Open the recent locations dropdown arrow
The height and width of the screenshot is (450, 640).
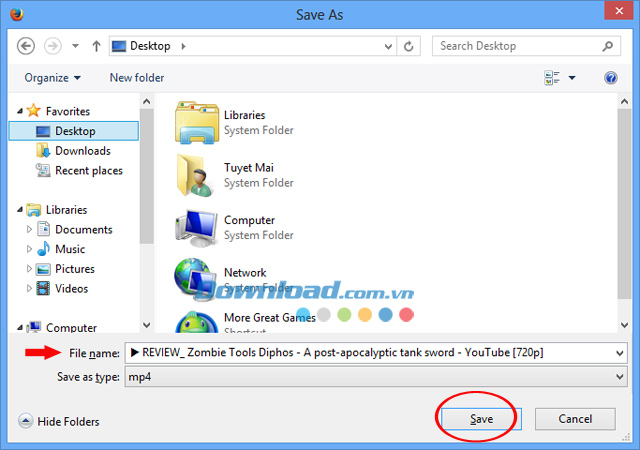click(x=76, y=46)
